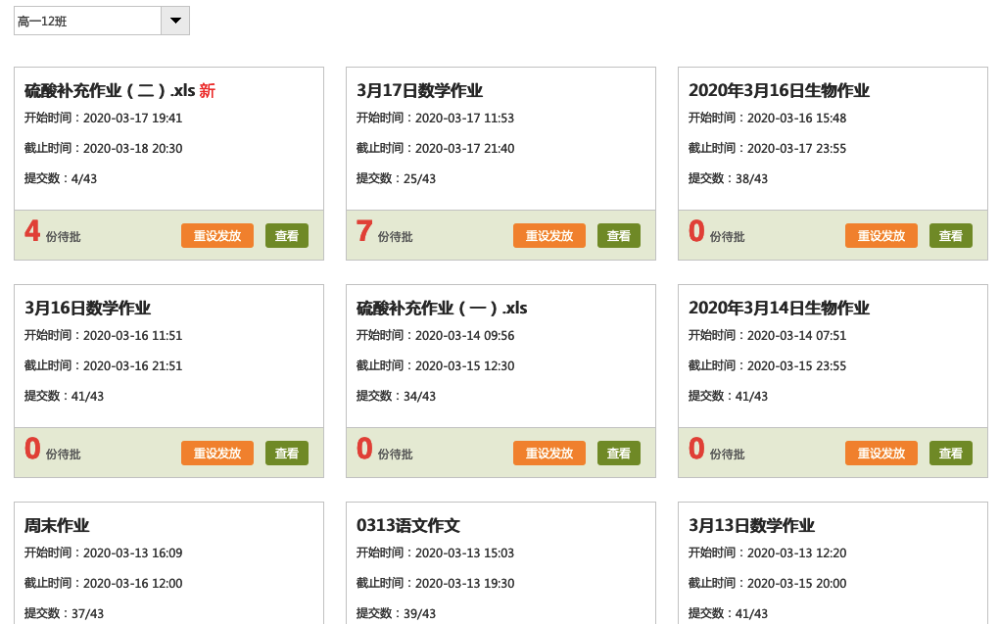Click the 0313语文作文 card title
This screenshot has height=624, width=1000.
[x=408, y=526]
